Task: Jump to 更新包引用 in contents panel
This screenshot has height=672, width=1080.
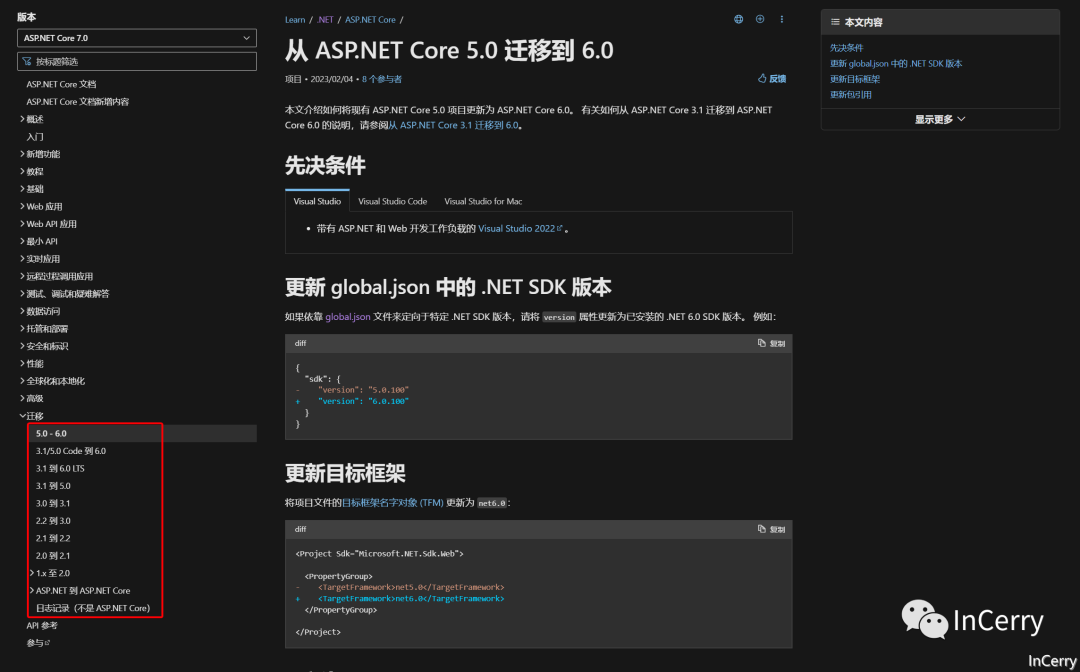Action: click(x=851, y=95)
